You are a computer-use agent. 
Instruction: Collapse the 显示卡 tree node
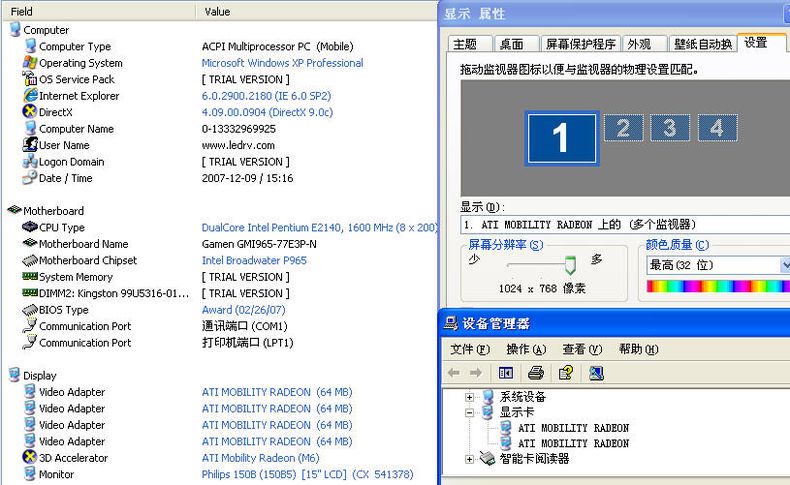tap(470, 412)
